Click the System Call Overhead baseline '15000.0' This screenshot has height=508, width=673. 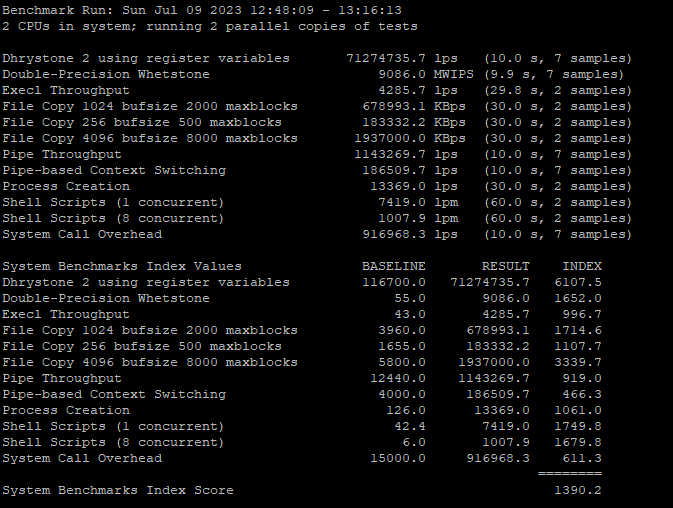click(398, 459)
